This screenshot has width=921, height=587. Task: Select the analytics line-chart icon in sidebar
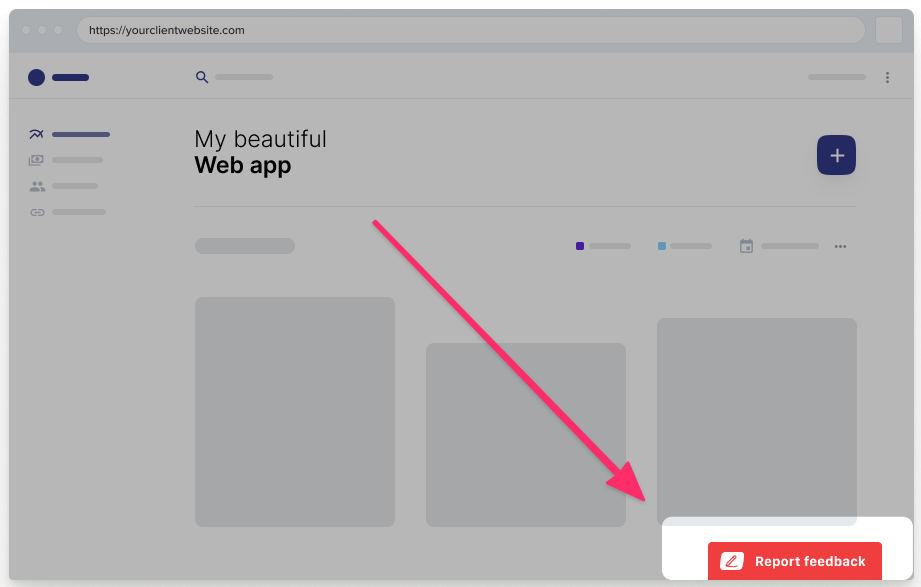tap(36, 134)
